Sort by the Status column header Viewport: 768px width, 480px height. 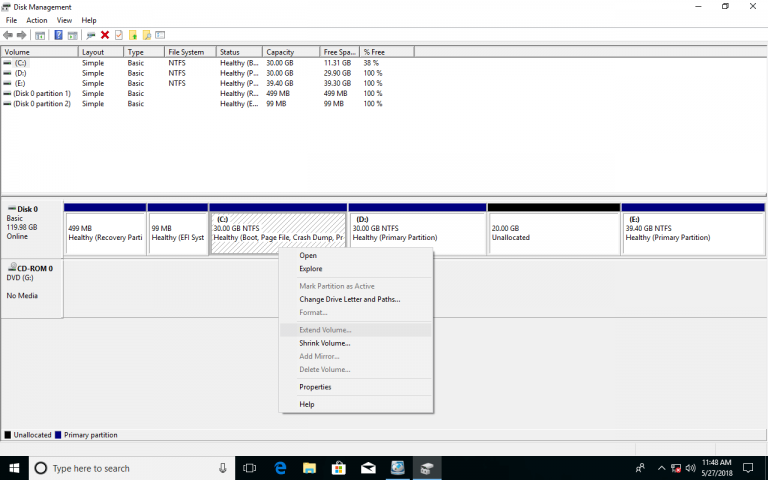pyautogui.click(x=239, y=52)
